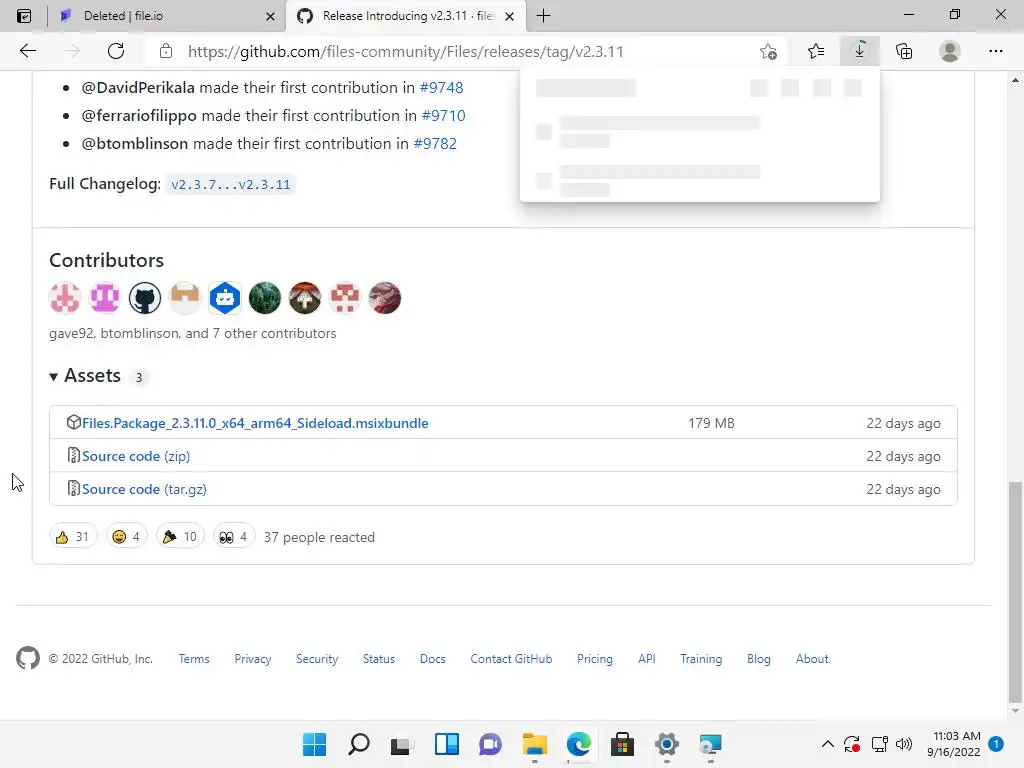Image resolution: width=1024 pixels, height=768 pixels.
Task: Open the Security footer link
Action: click(x=317, y=659)
